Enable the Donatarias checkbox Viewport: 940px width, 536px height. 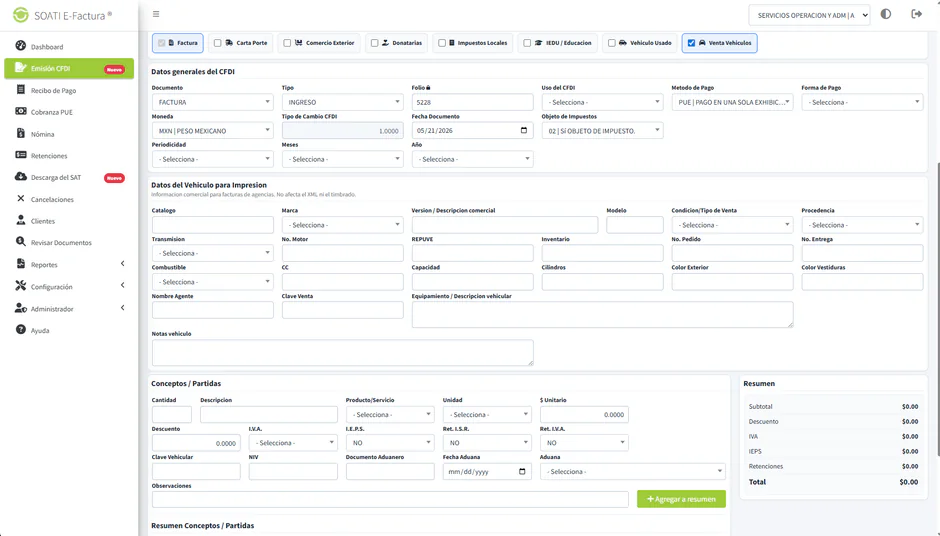(374, 43)
